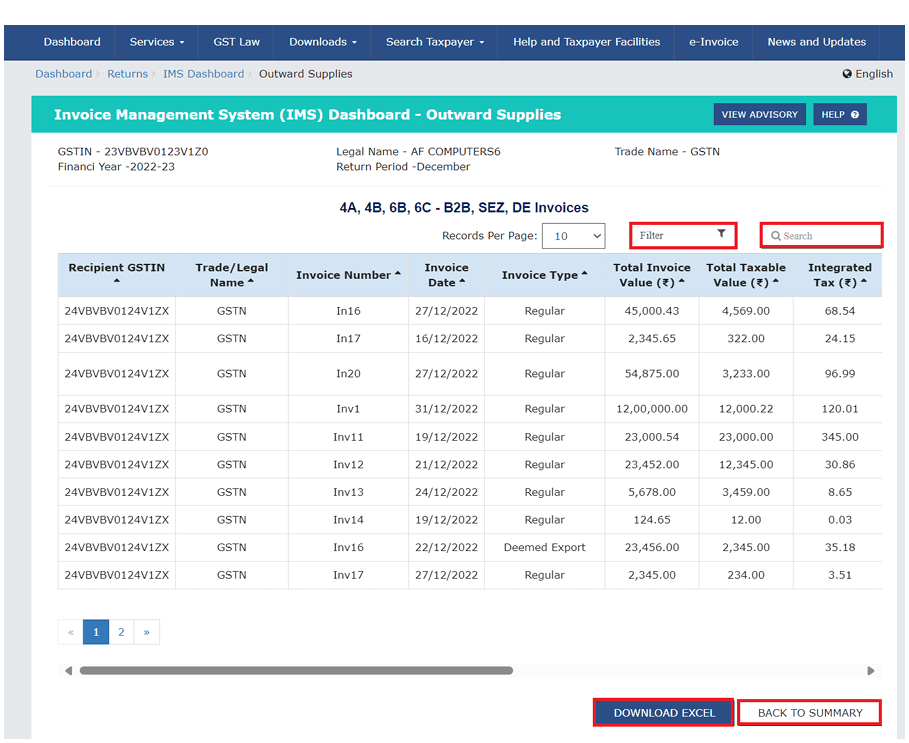Viewport: 909px width, 743px height.
Task: Expand the Services menu
Action: (157, 42)
